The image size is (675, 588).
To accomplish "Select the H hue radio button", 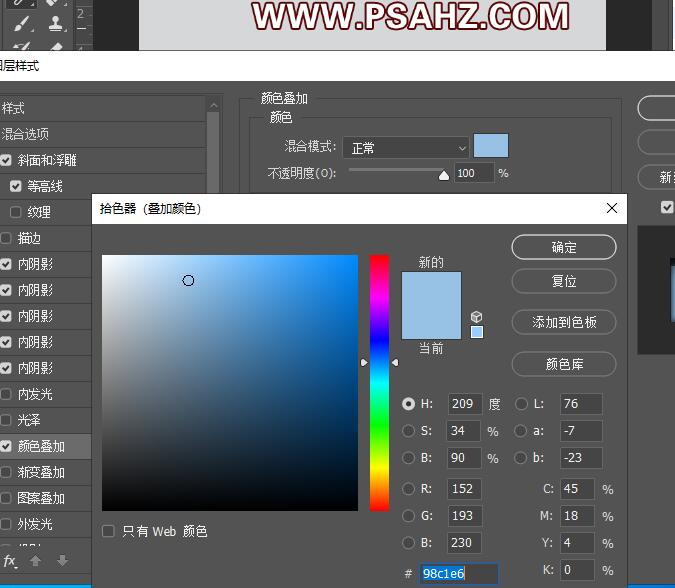I will point(408,404).
